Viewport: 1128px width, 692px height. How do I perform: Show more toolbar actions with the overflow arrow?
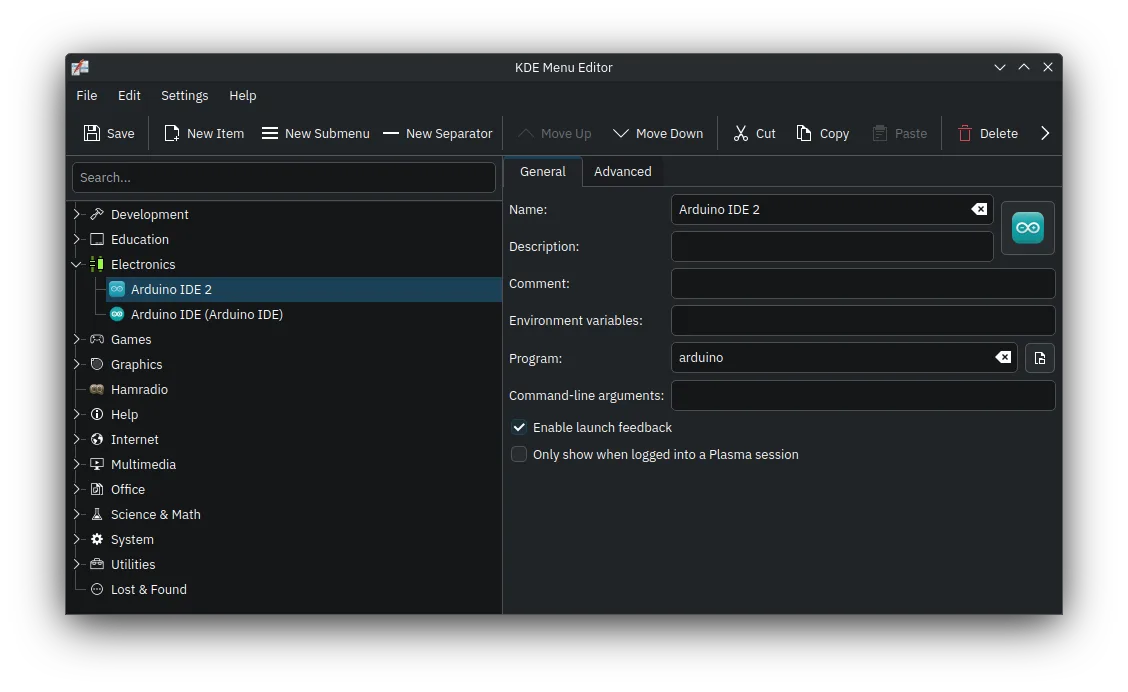point(1045,133)
